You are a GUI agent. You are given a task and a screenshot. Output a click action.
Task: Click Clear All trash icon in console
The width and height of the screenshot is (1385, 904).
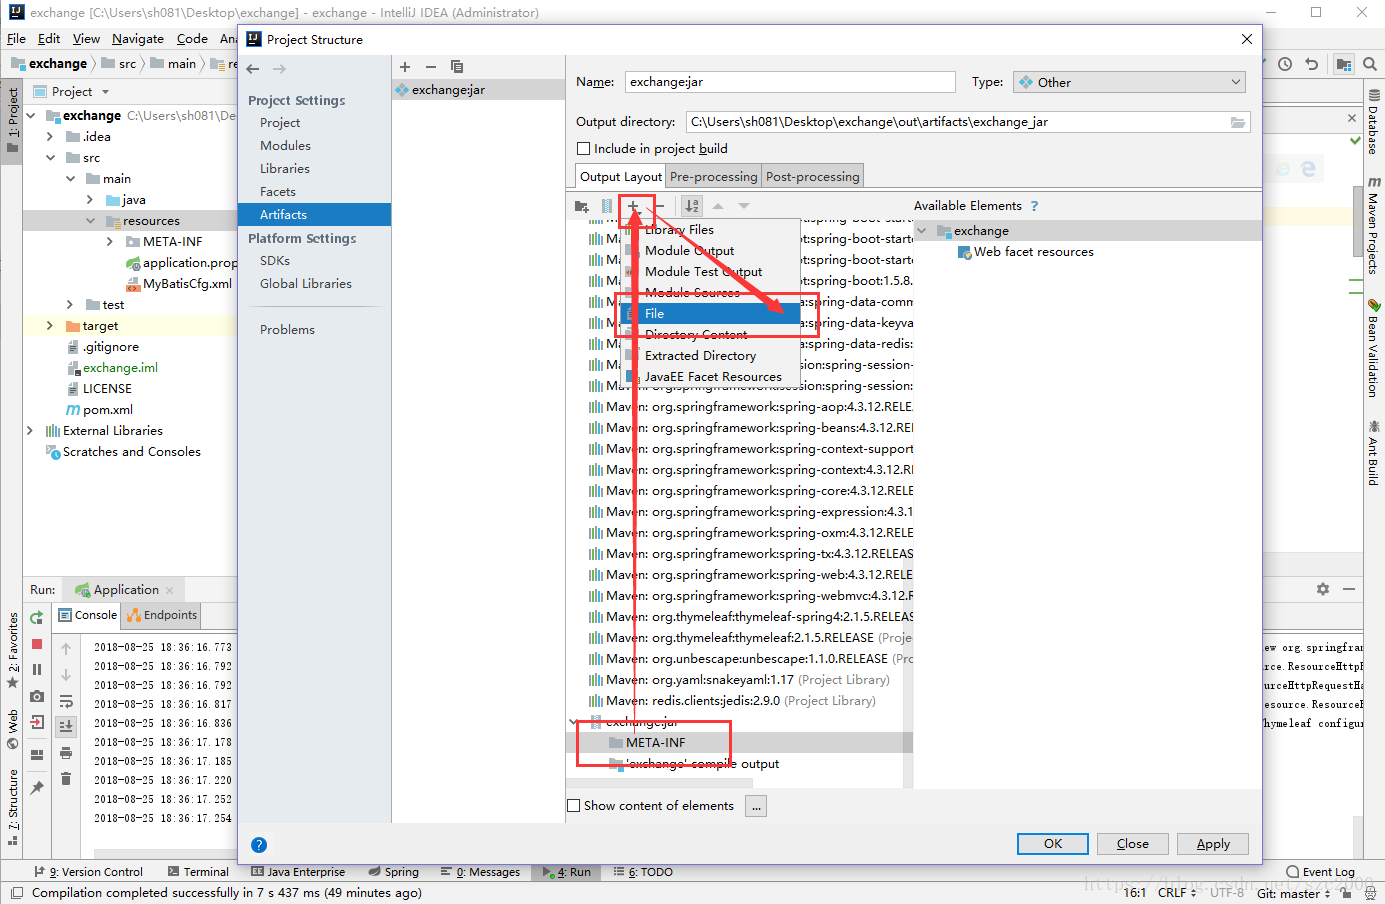66,779
